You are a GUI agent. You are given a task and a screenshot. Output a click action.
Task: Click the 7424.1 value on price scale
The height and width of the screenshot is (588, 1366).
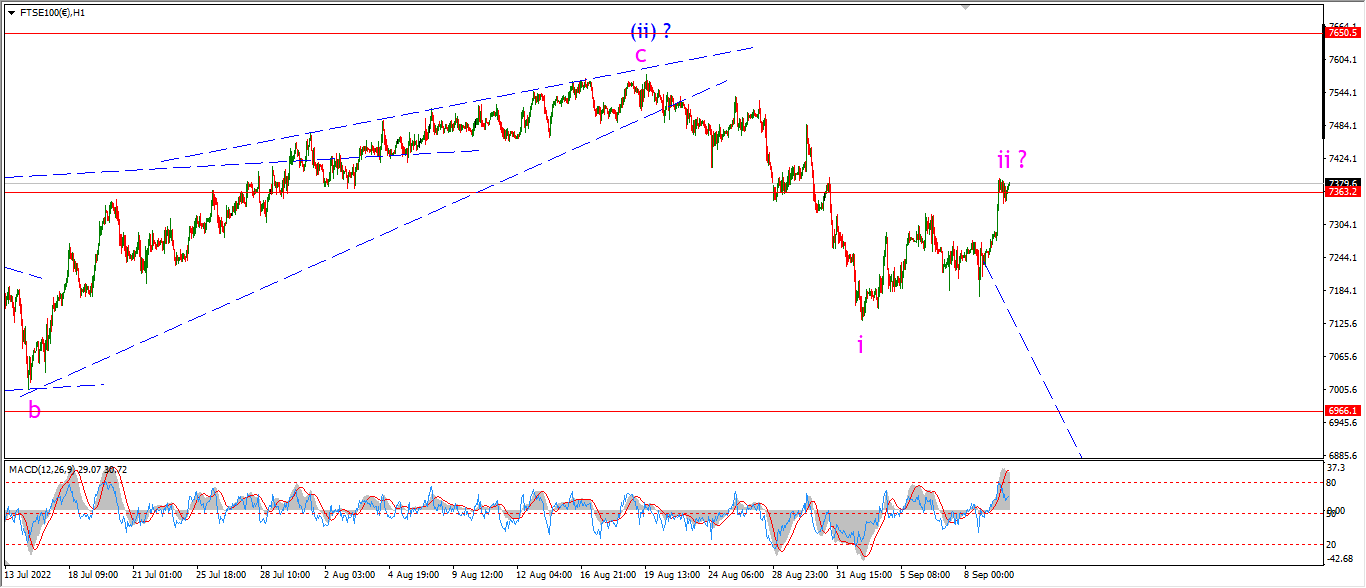click(x=1341, y=158)
